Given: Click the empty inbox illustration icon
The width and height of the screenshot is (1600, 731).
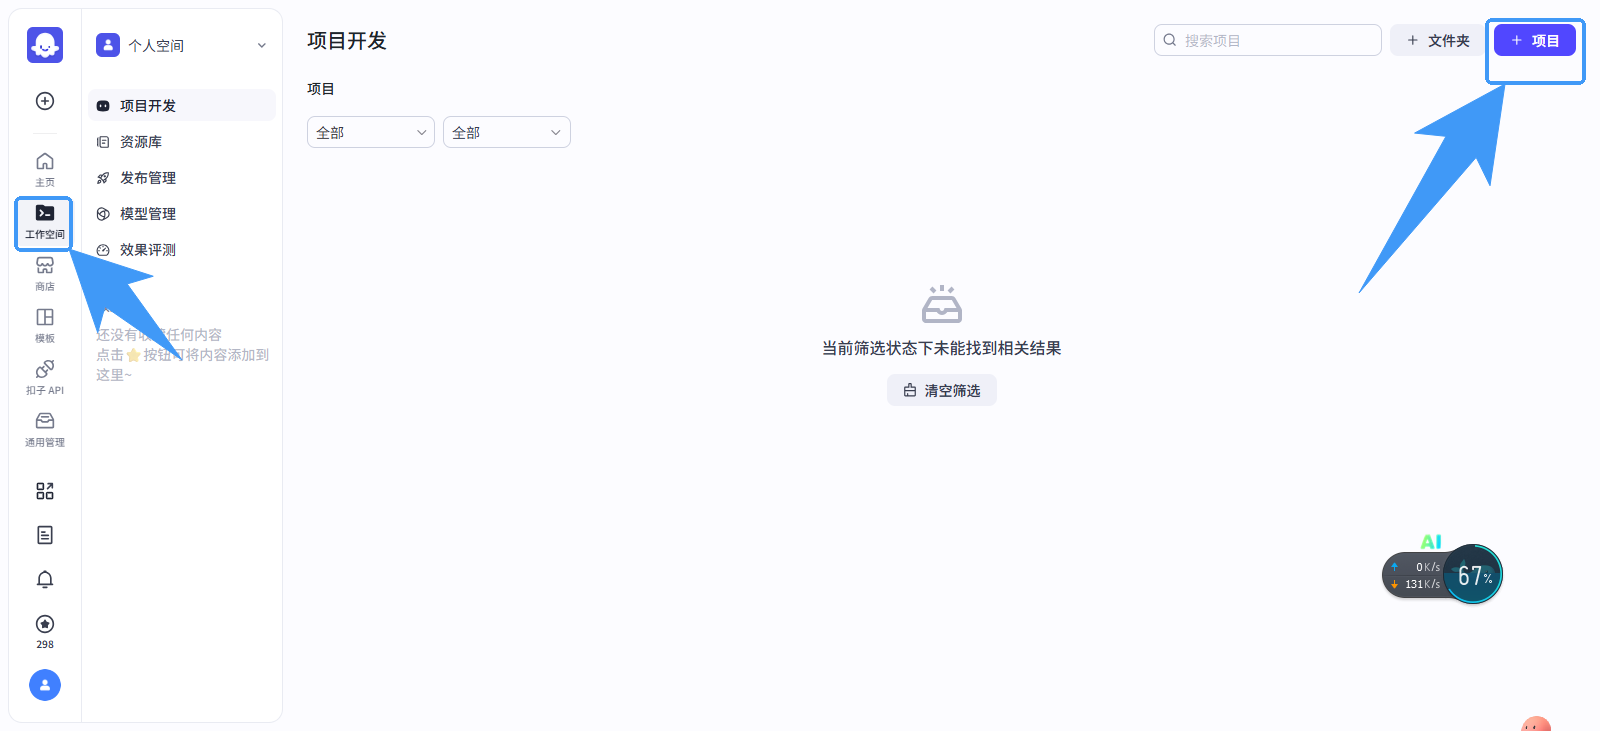Looking at the screenshot, I should point(942,304).
